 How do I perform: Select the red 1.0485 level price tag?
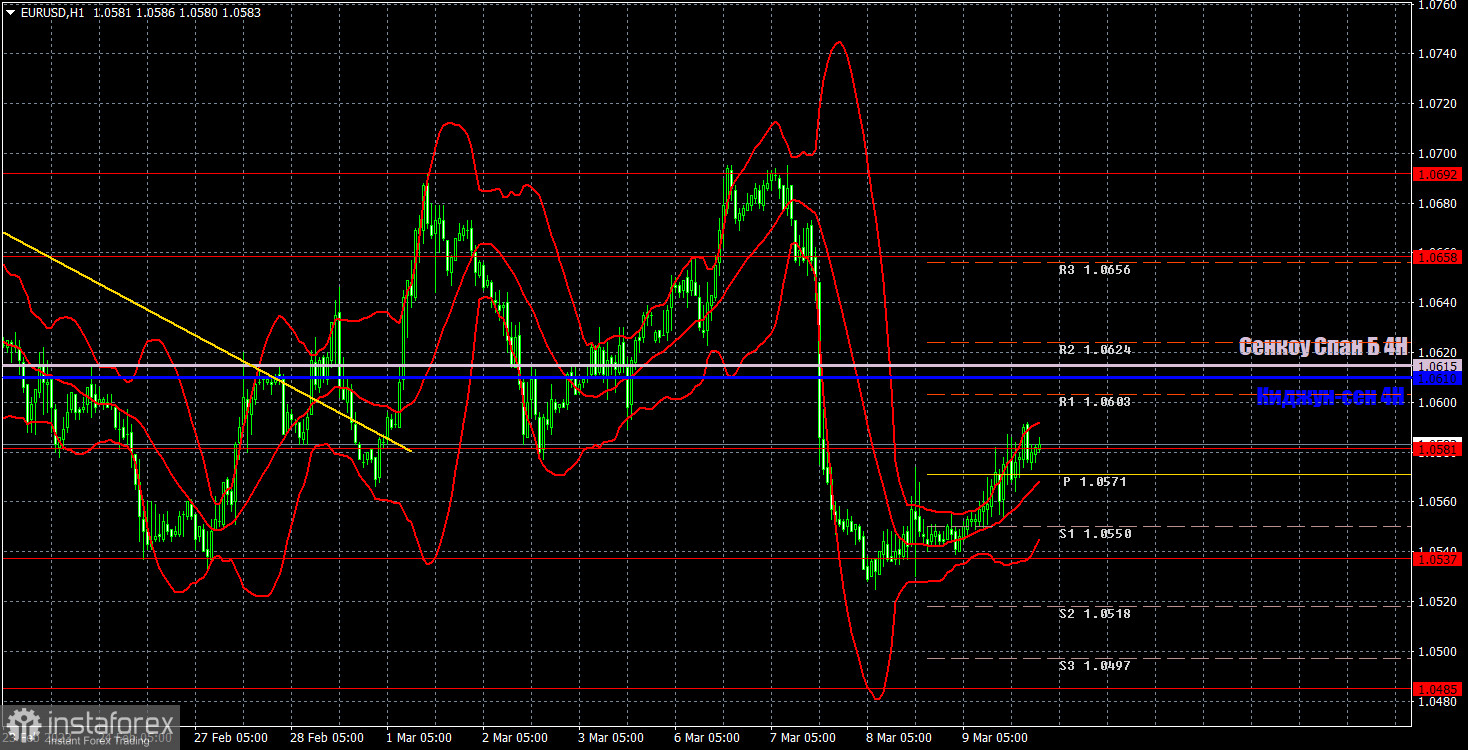(1439, 689)
